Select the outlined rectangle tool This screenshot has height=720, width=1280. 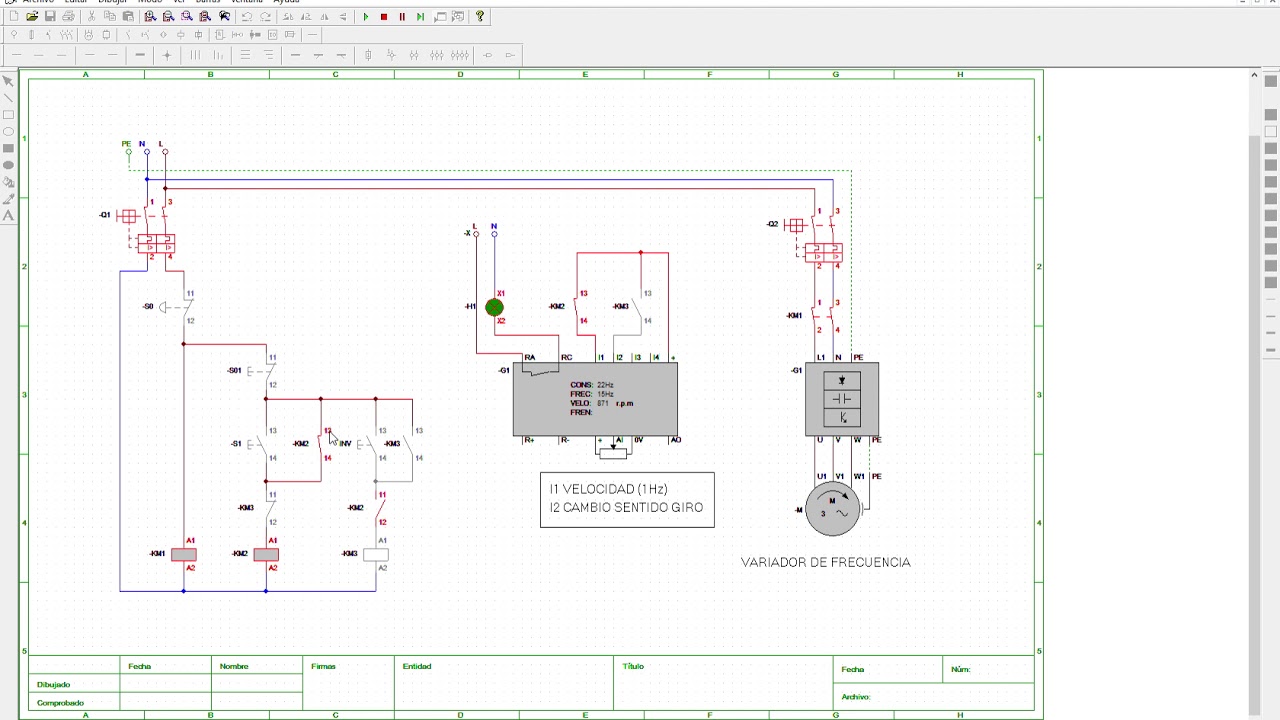pyautogui.click(x=8, y=115)
